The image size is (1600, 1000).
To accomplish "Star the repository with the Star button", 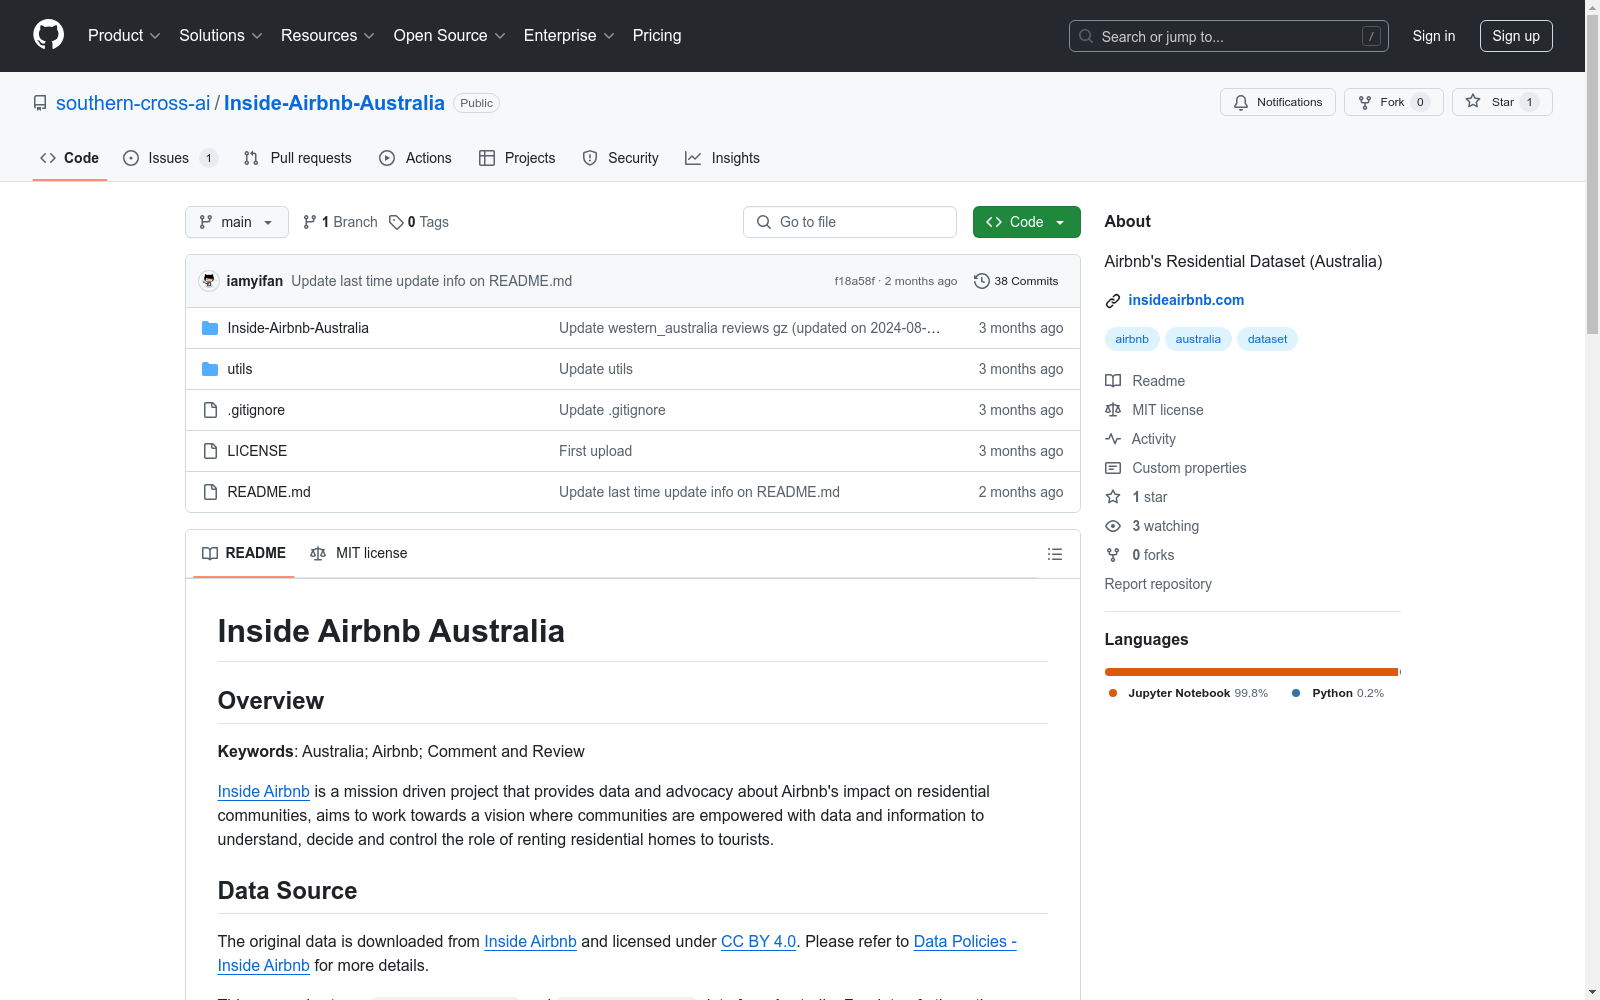I will pyautogui.click(x=1502, y=102).
